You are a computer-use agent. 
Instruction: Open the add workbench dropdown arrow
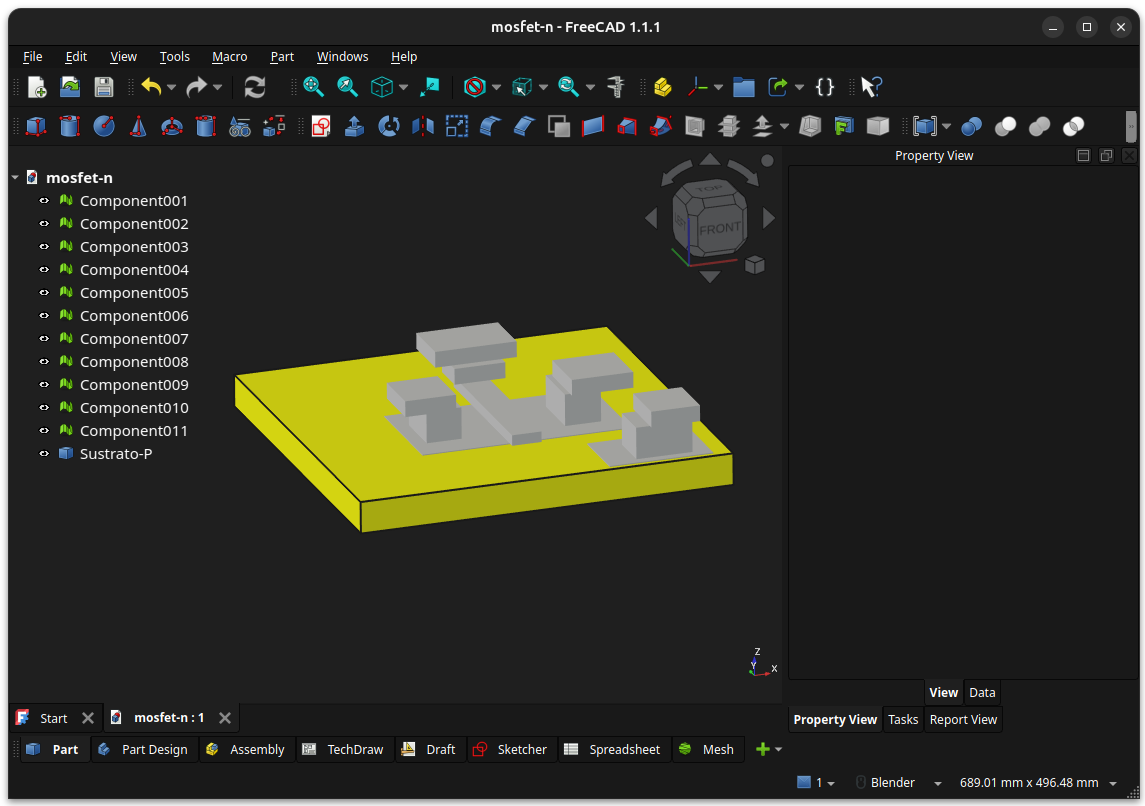(778, 750)
